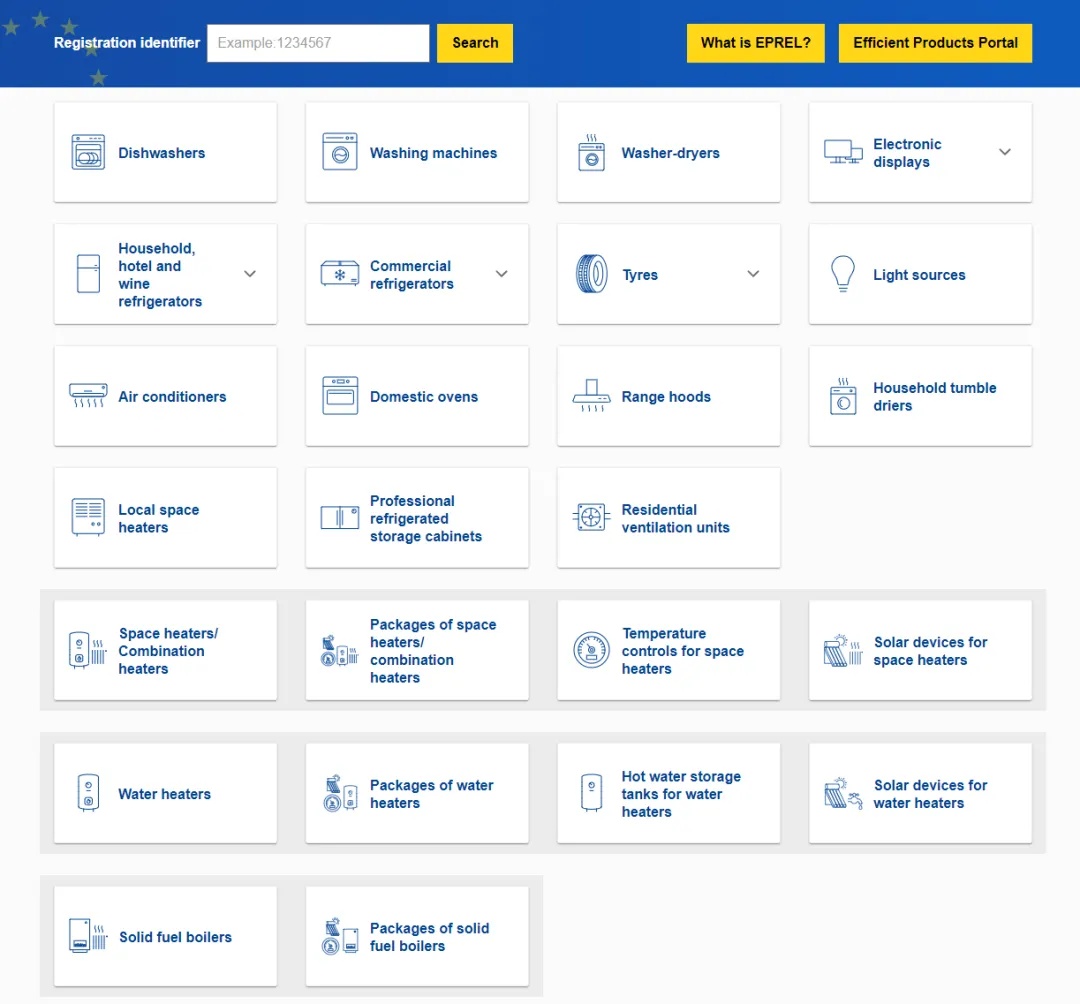Image resolution: width=1080 pixels, height=1004 pixels.
Task: Open the Light sources bulb icon
Action: click(x=843, y=274)
